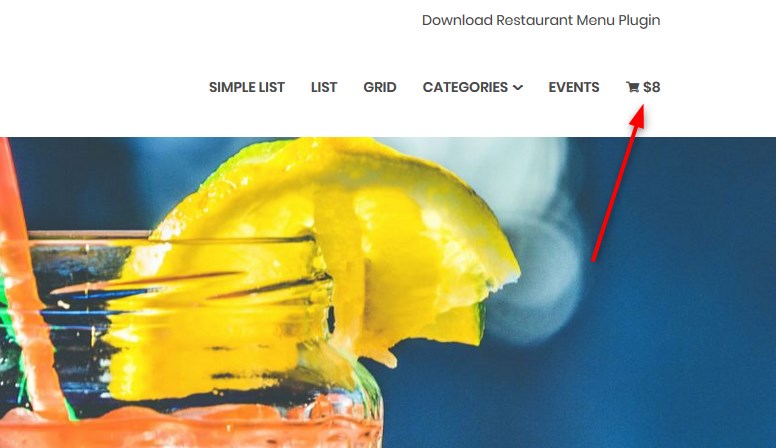This screenshot has height=448, width=776.
Task: Follow the Download Restaurant Menu Plugin link
Action: (541, 20)
